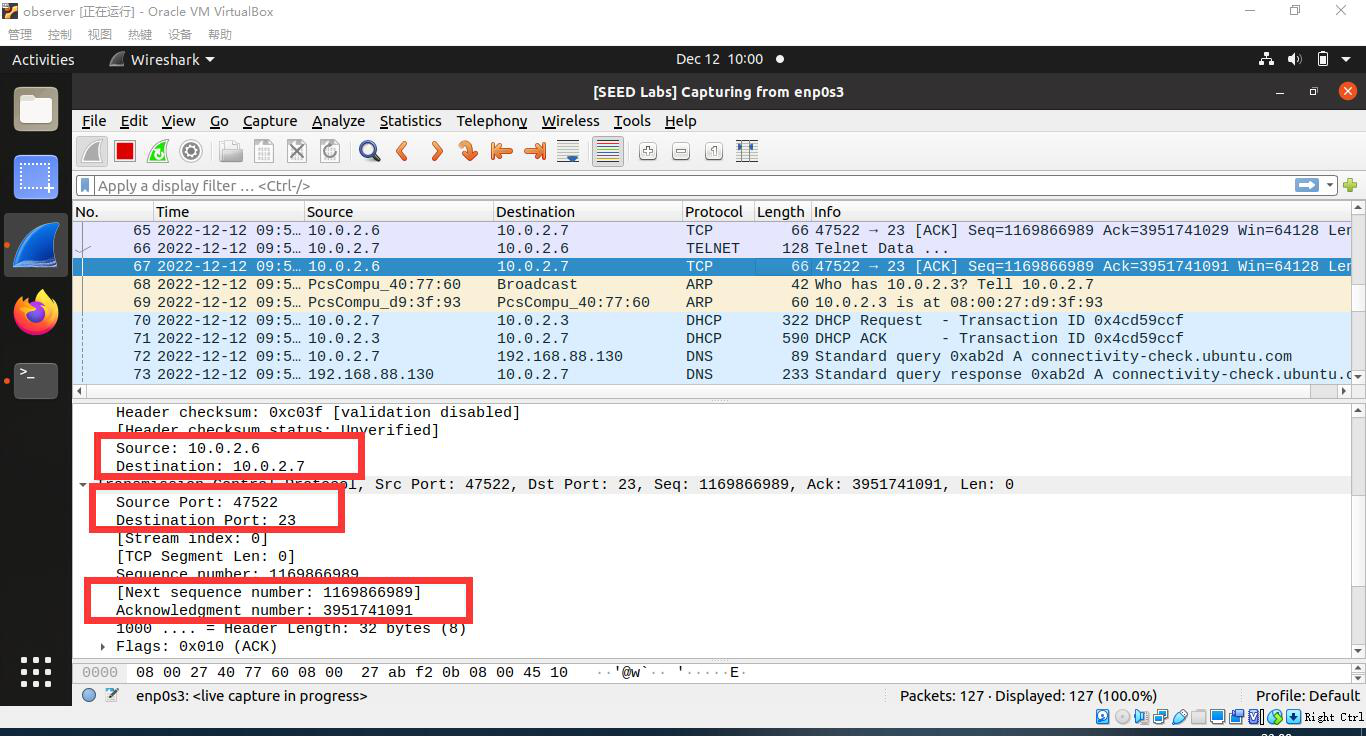Expand the Flags: 0x010 (ACK) field
This screenshot has height=736, width=1366.
[102, 646]
